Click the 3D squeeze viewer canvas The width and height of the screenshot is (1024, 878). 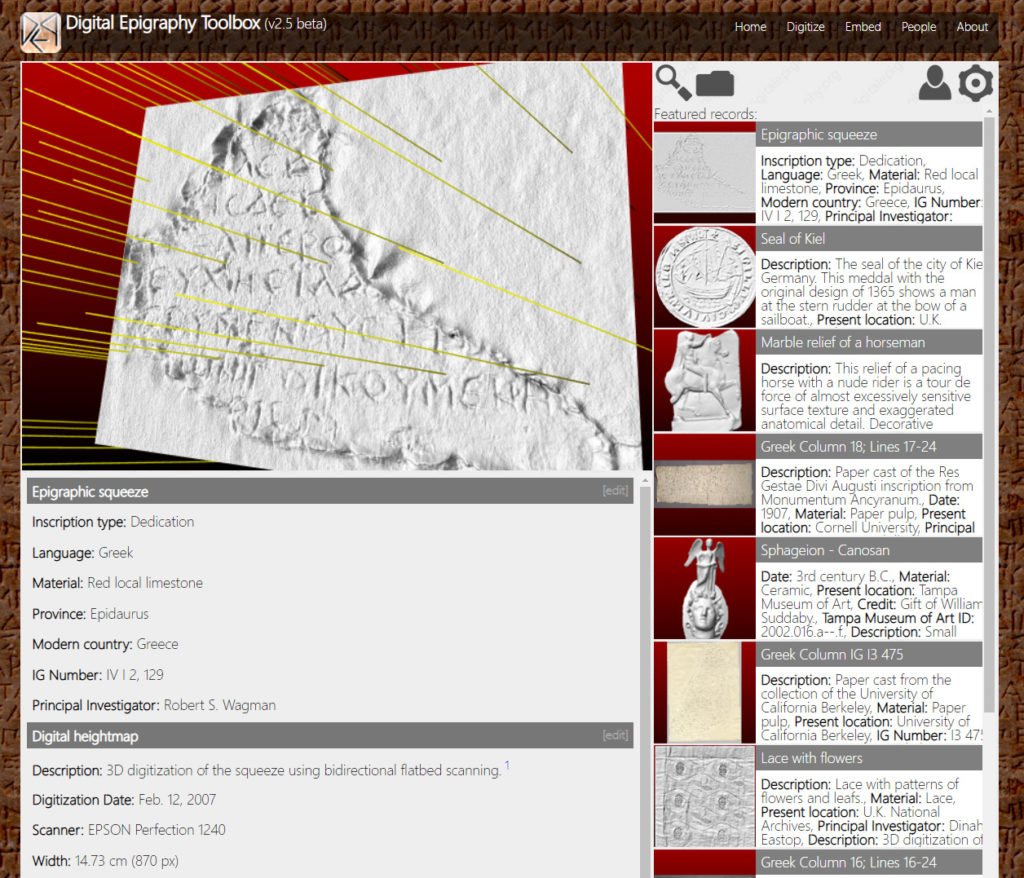click(x=337, y=267)
